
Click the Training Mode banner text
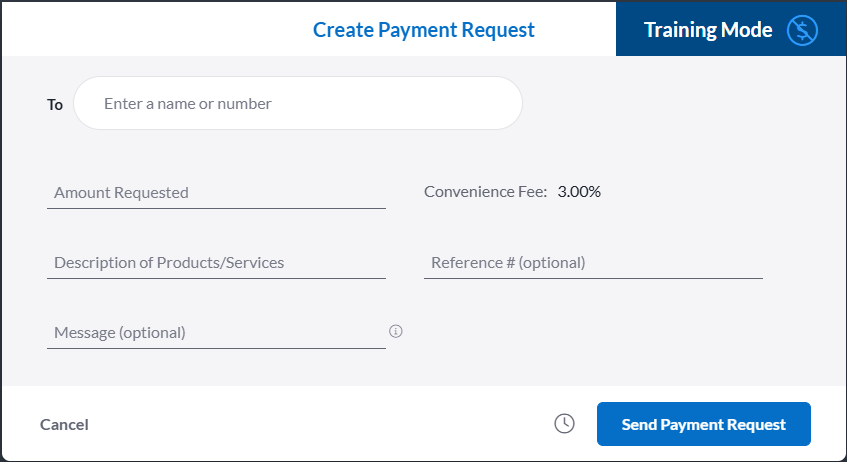[708, 30]
